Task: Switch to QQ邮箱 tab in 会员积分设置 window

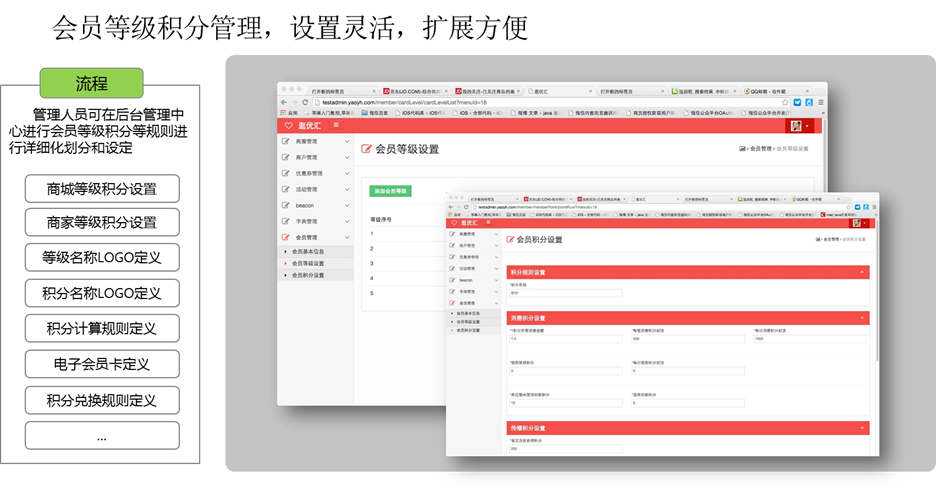Action: [815, 199]
